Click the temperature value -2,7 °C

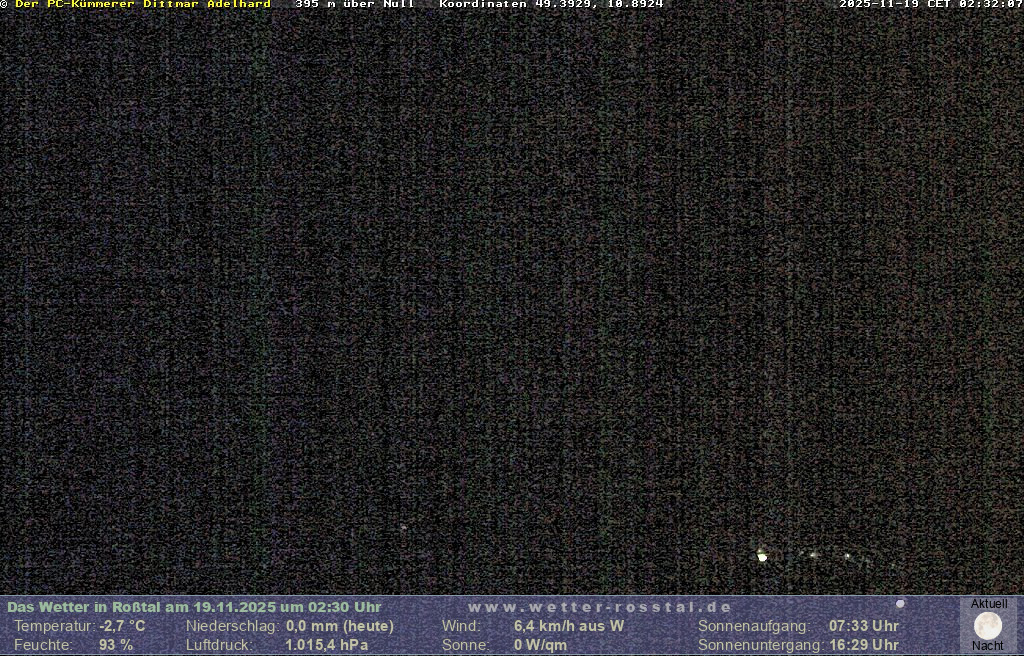(x=122, y=626)
